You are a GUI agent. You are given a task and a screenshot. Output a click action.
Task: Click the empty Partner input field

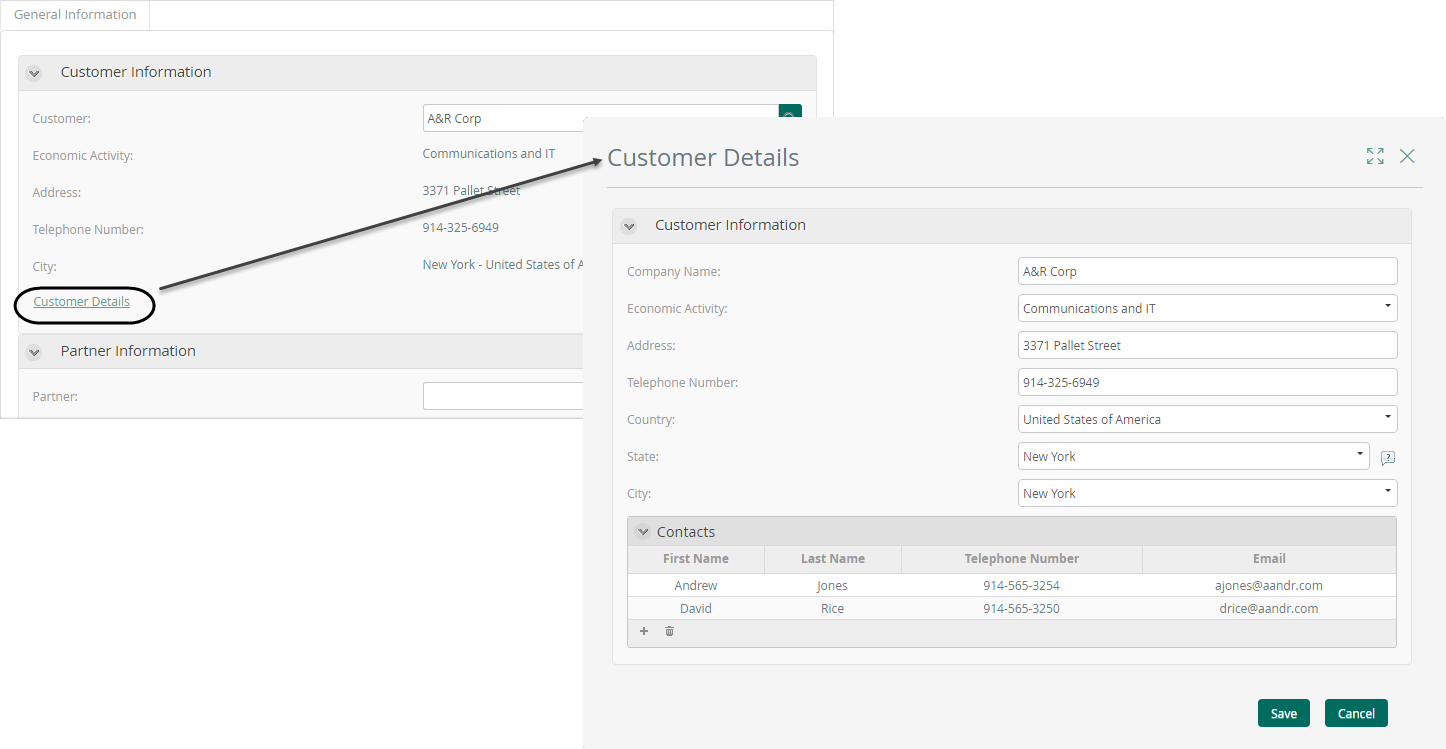503,396
